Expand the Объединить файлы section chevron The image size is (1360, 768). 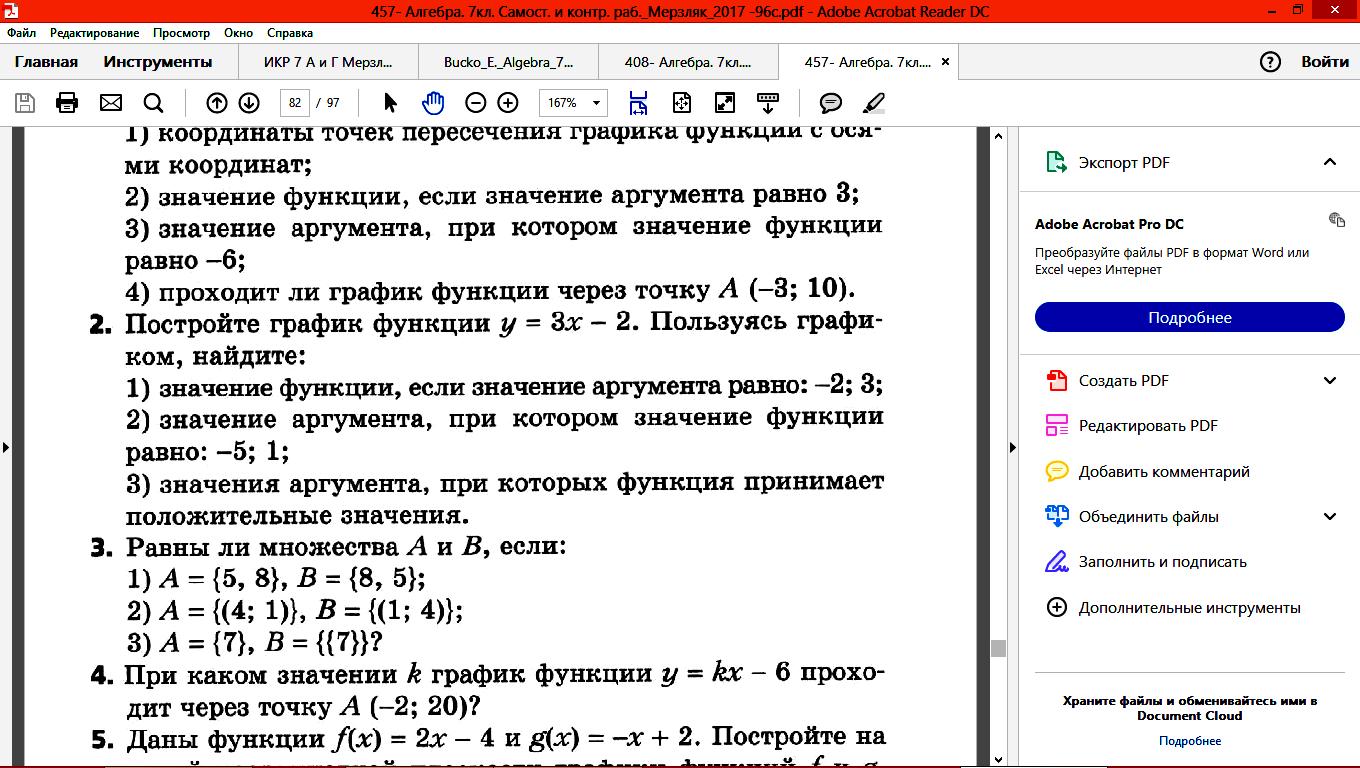(x=1330, y=516)
